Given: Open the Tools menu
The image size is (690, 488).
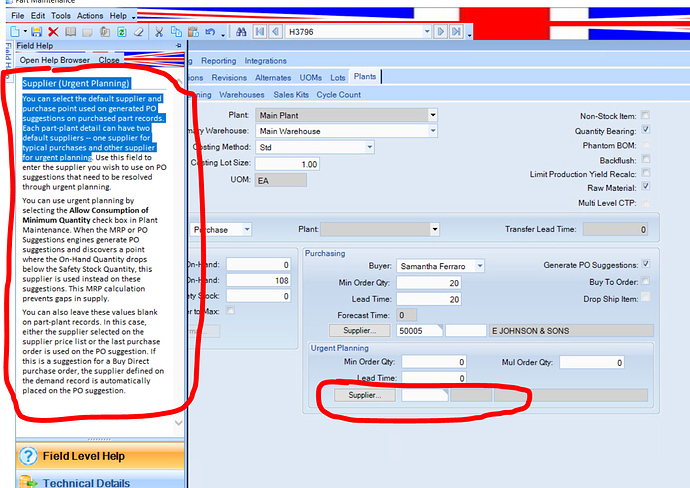Looking at the screenshot, I should click(60, 16).
